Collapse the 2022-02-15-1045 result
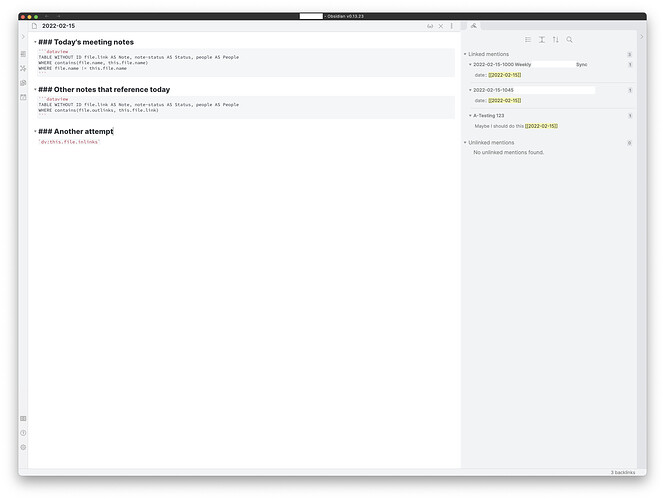 click(470, 90)
